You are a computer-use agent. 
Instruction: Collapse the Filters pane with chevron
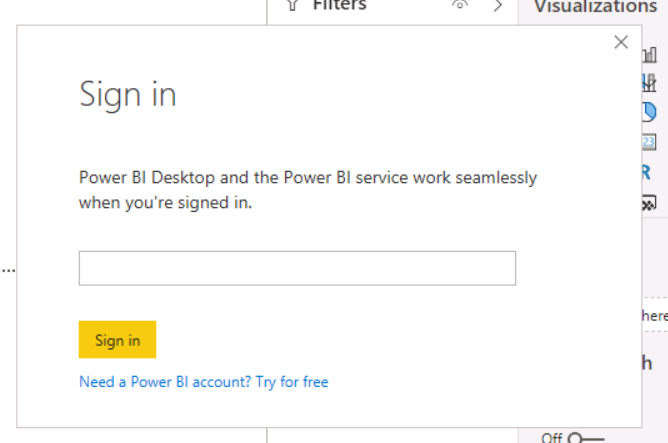pos(498,6)
